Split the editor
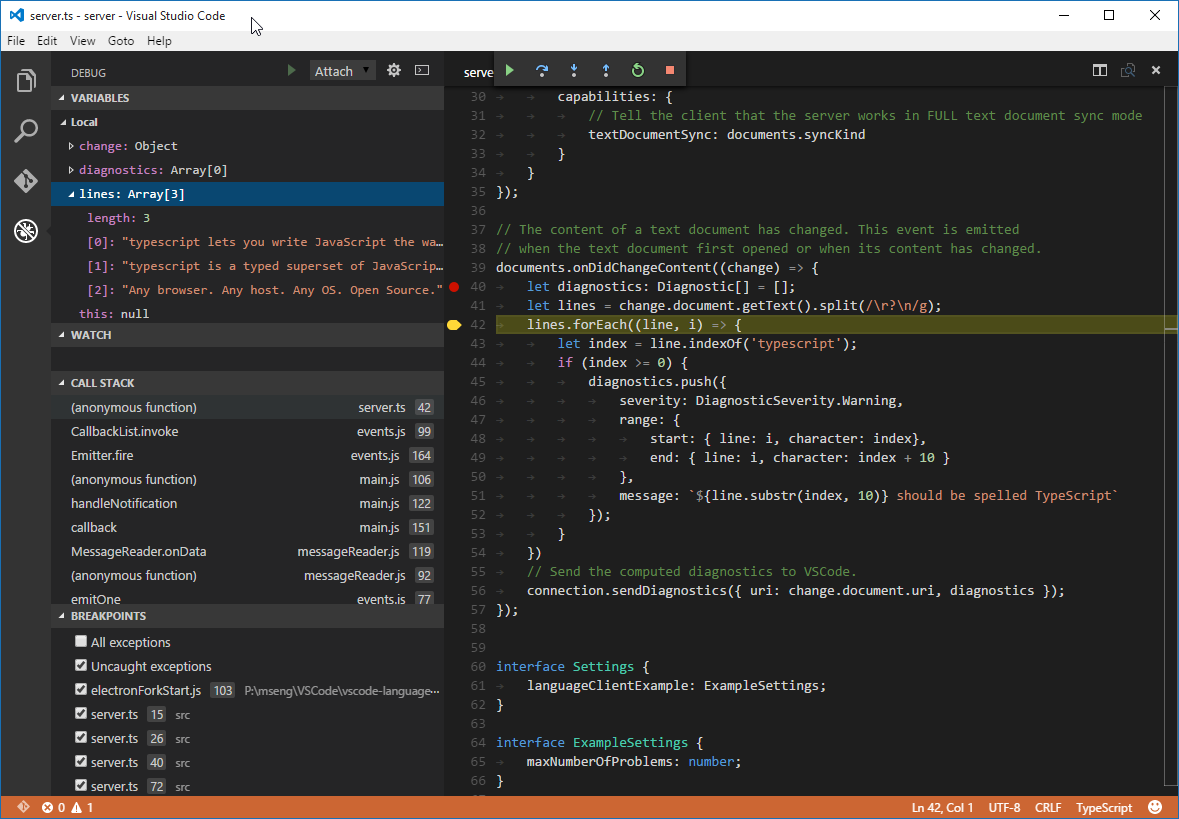 pyautogui.click(x=1100, y=70)
